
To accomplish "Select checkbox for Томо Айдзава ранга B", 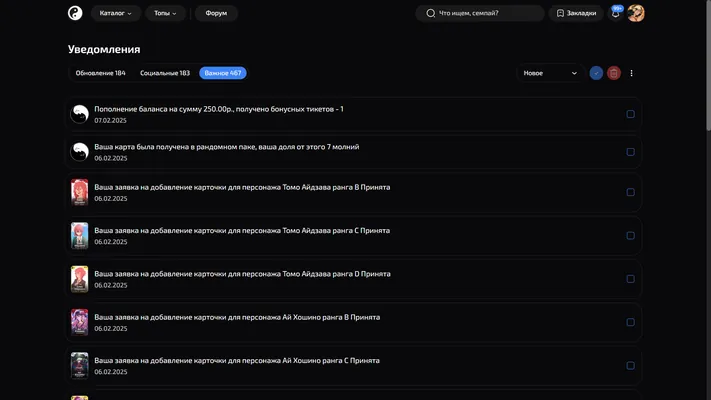I will point(630,192).
